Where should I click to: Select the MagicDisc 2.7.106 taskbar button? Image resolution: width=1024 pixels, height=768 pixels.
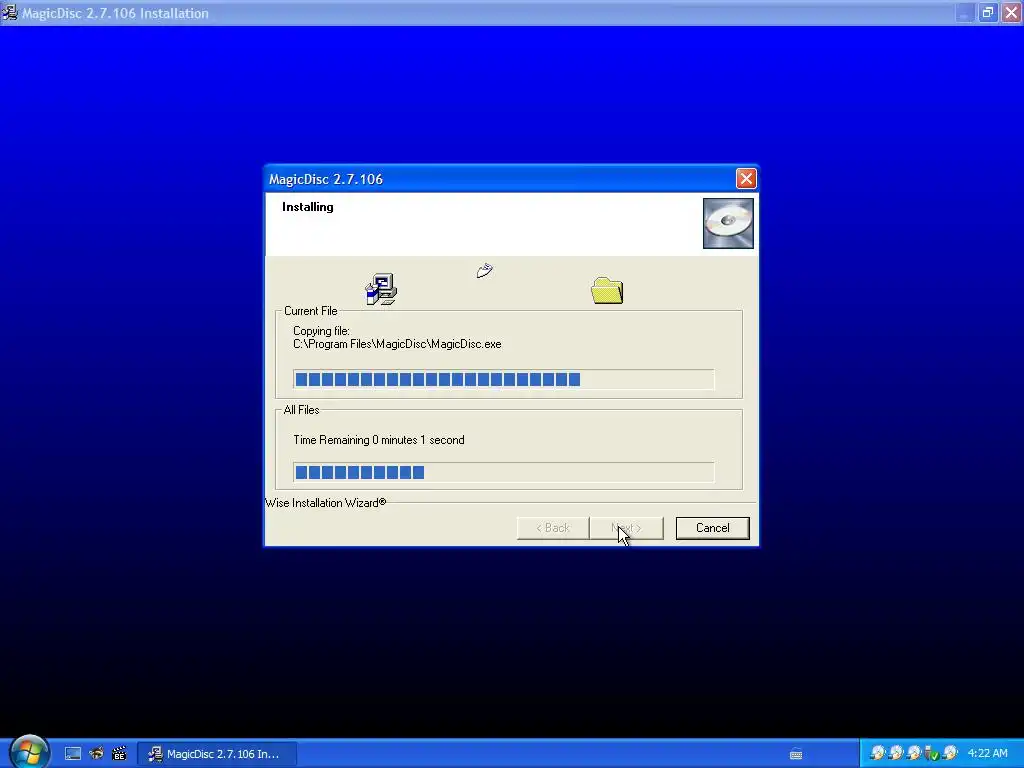pyautogui.click(x=217, y=754)
